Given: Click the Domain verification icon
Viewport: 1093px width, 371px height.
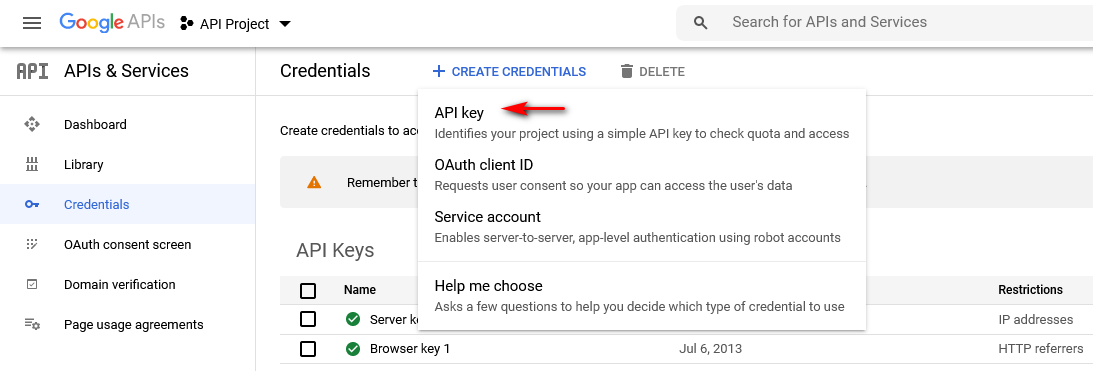Looking at the screenshot, I should click(32, 285).
